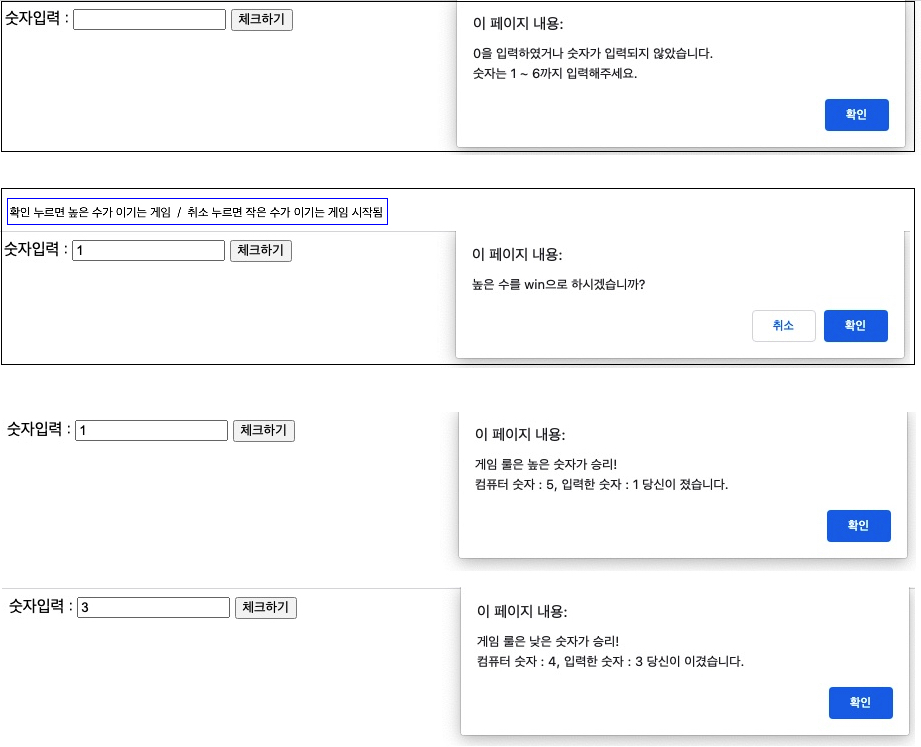Click '이 페이지 내용:' title of the '1 ~ 6까지' alert
The width and height of the screenshot is (921, 747).
518,23
